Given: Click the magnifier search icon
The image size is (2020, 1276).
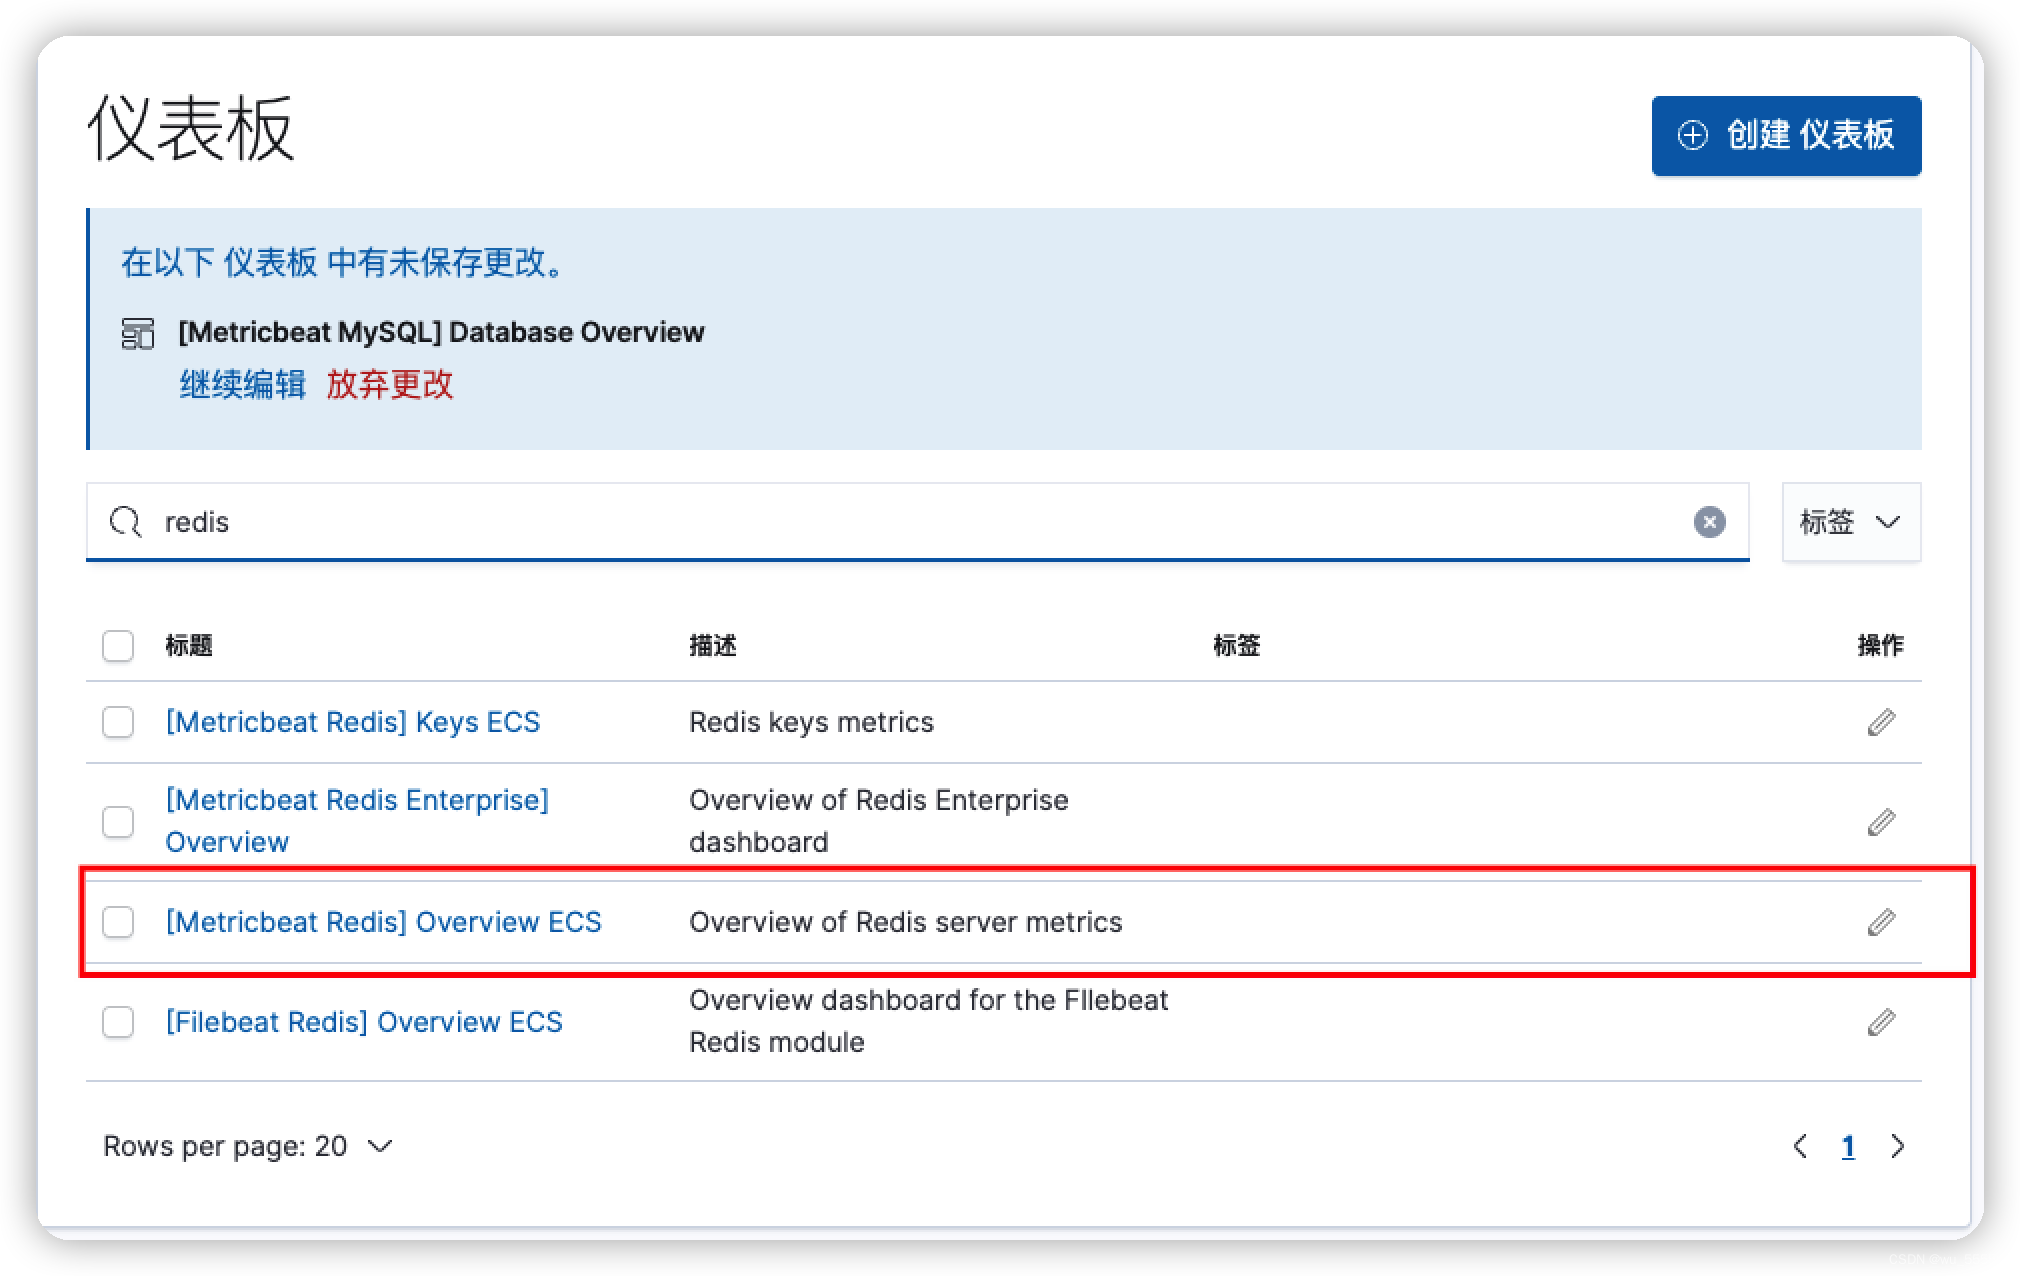Looking at the screenshot, I should (126, 521).
